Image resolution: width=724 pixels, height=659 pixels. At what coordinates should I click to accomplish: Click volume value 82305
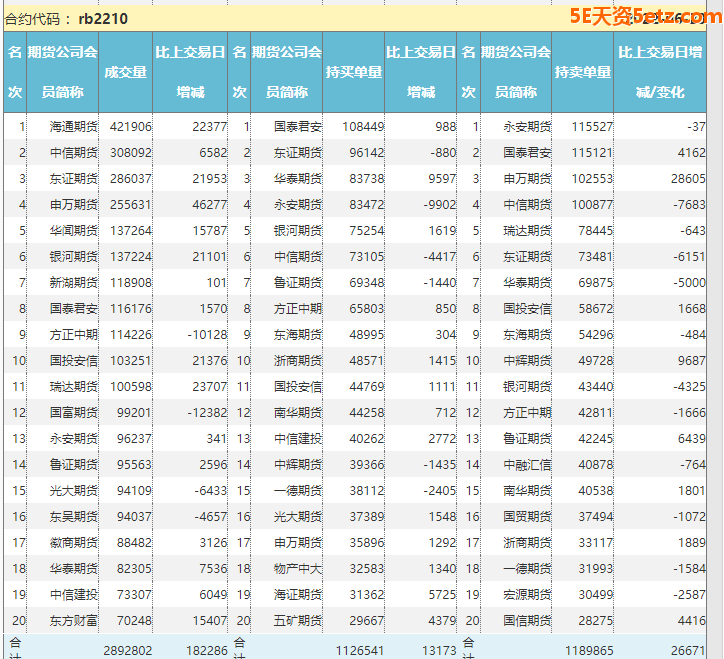click(134, 568)
